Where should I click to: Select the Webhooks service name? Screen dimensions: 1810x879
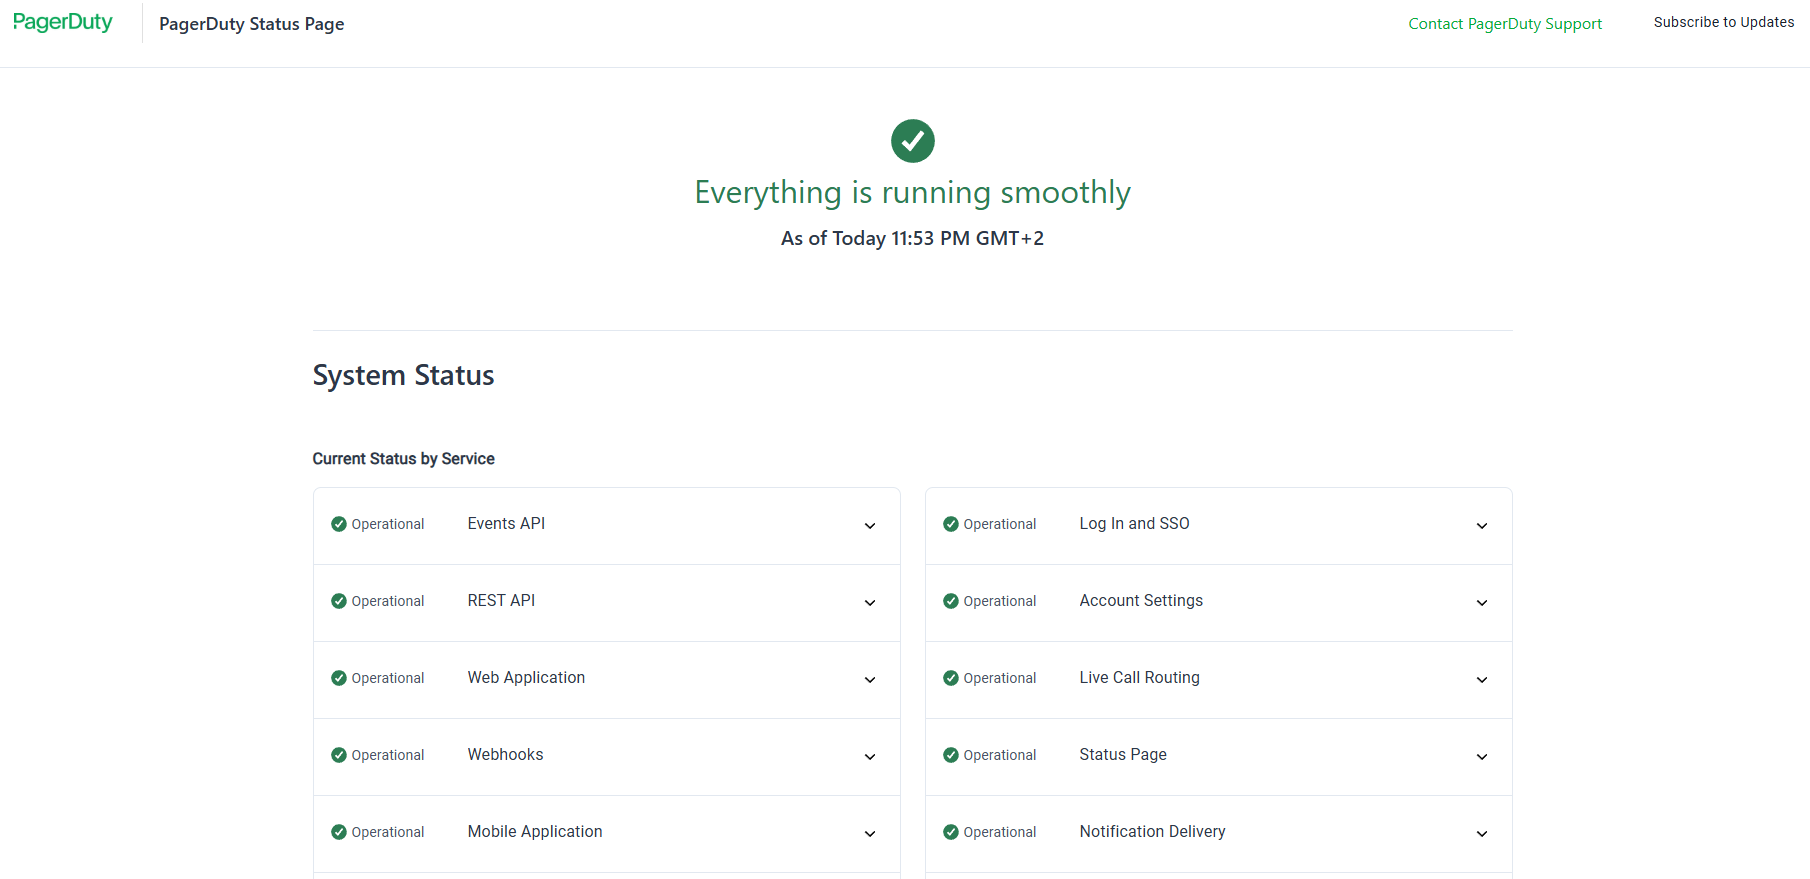505,754
